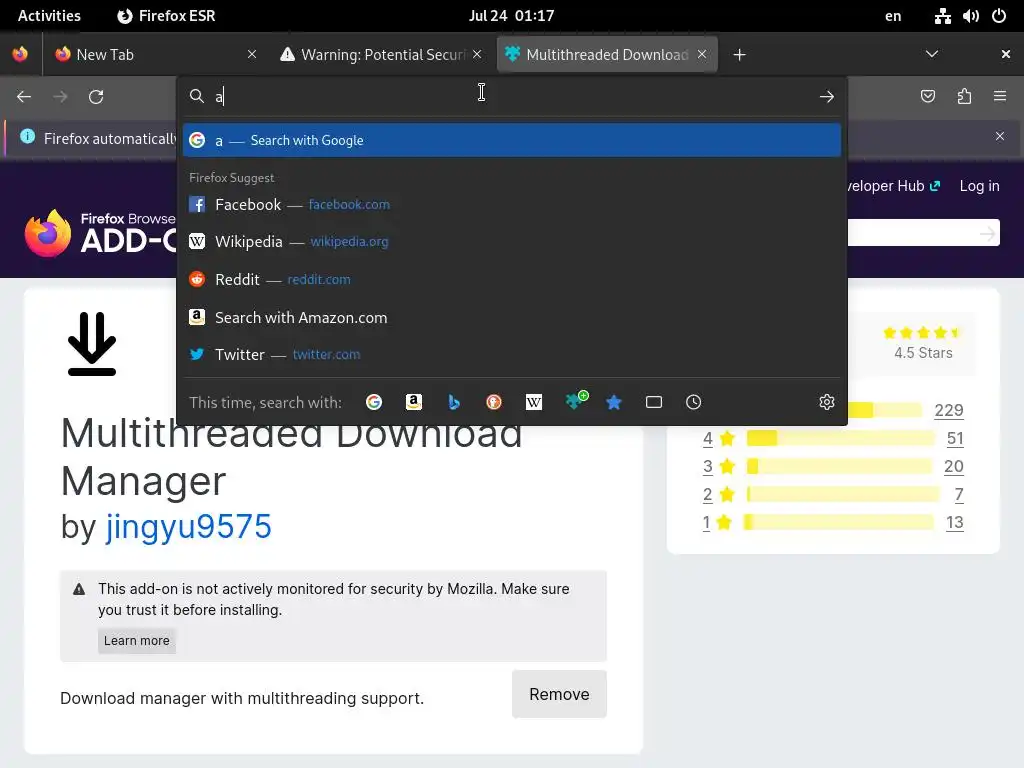Click the 3-star rating bar
Screen dimensions: 1024x768
pos(839,466)
